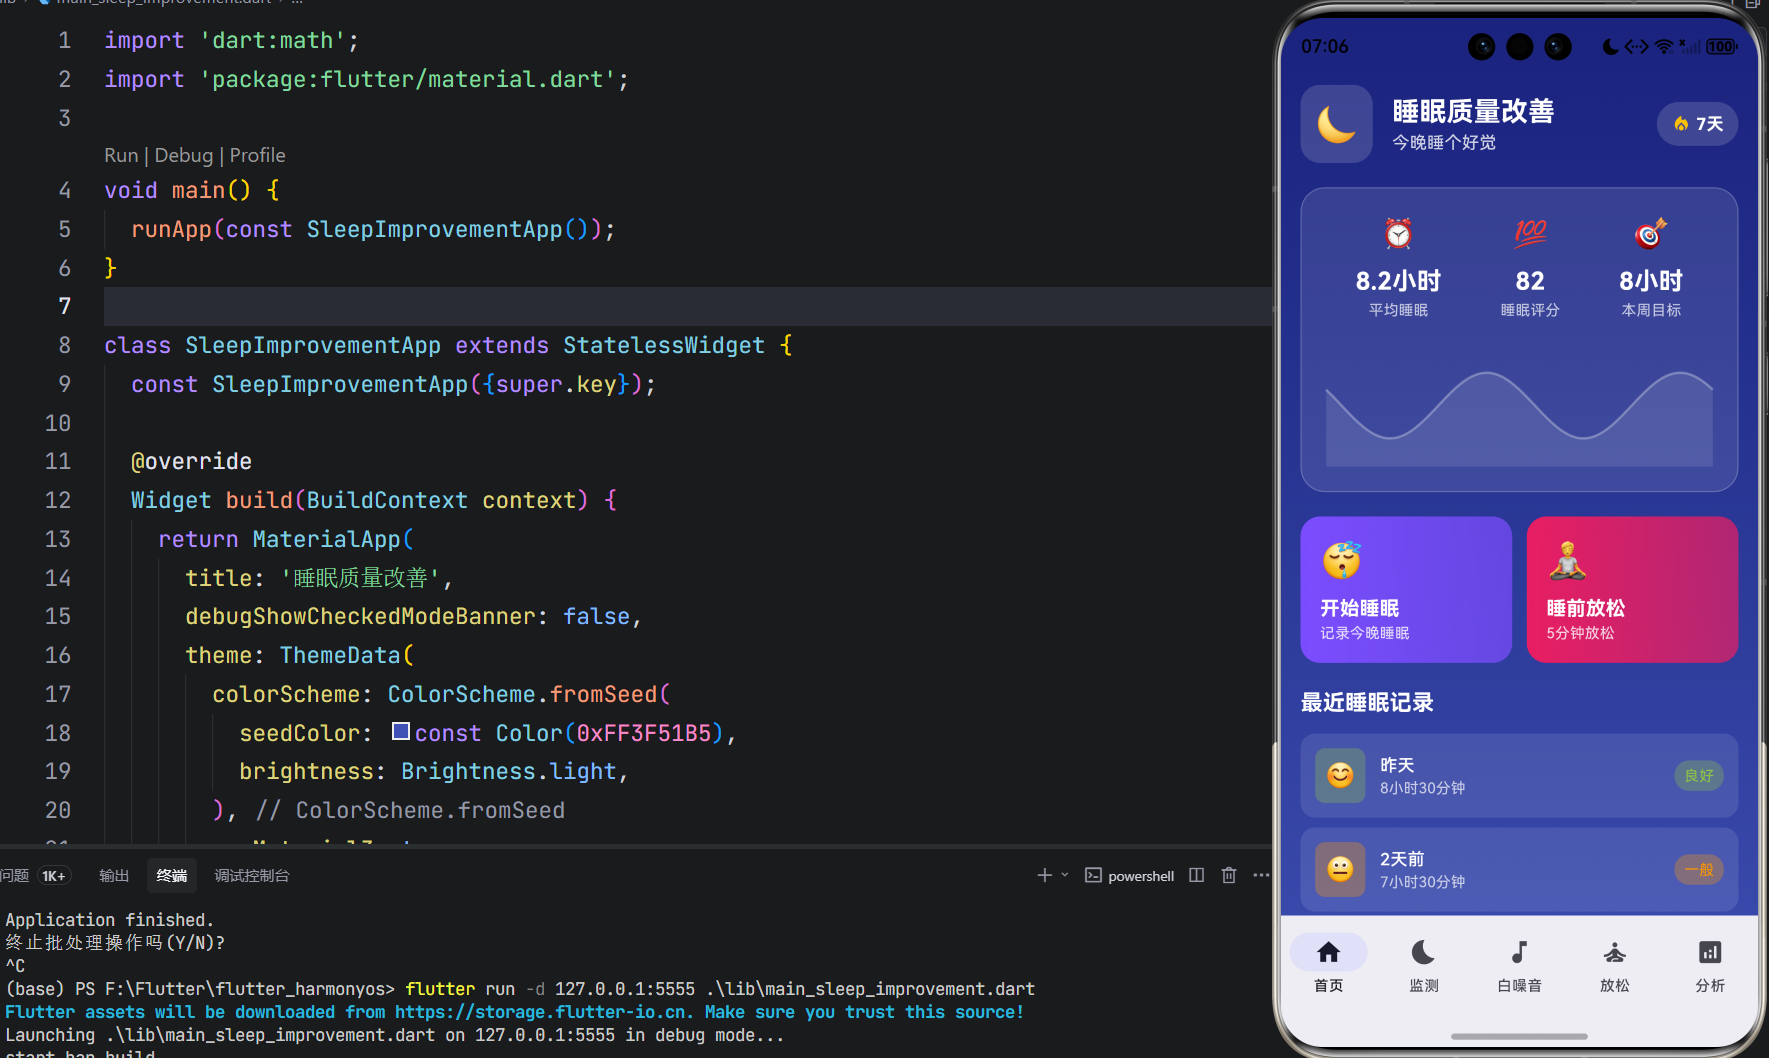1769x1058 pixels.
Task: Switch to the 监测 monitoring tab
Action: point(1424,966)
